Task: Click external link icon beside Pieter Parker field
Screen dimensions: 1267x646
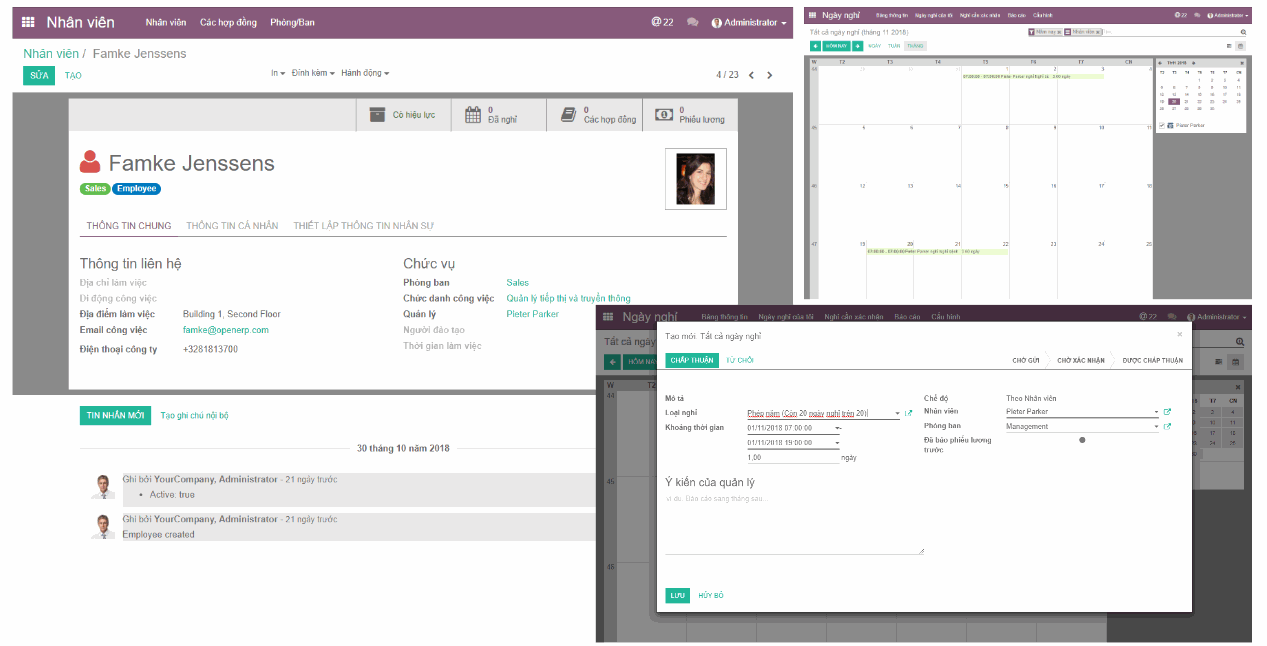Action: pos(1165,411)
